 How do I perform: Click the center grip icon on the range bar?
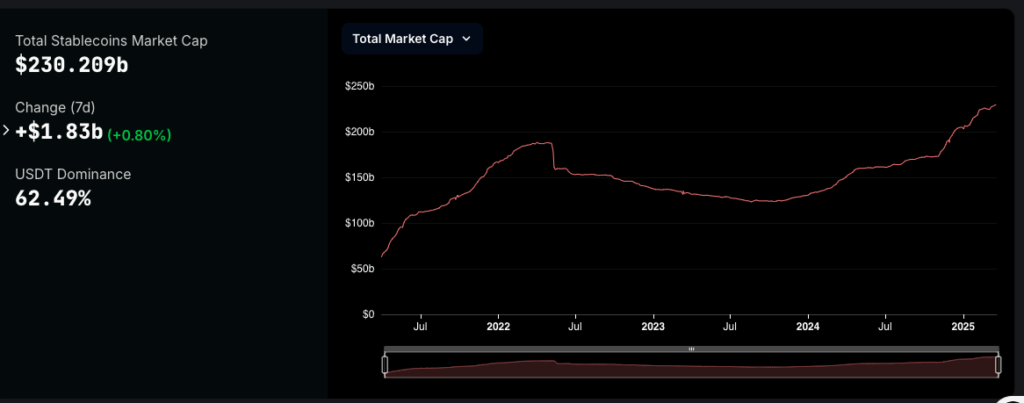point(691,349)
